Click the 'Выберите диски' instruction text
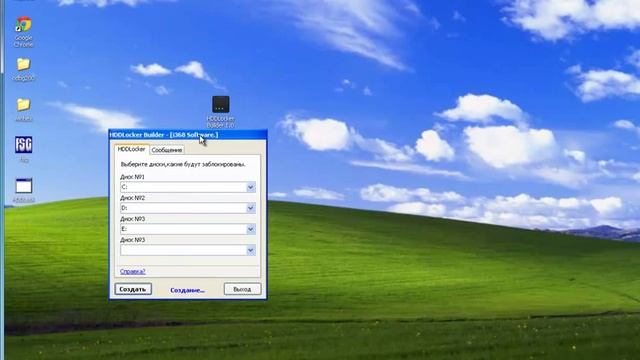The height and width of the screenshot is (360, 640). click(183, 164)
